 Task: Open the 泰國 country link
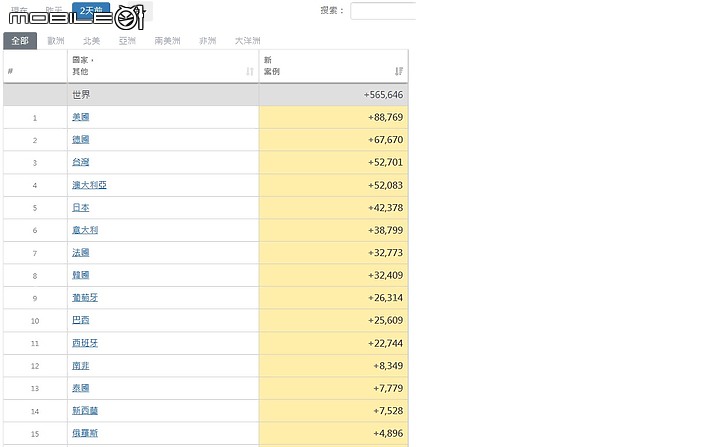tap(81, 388)
